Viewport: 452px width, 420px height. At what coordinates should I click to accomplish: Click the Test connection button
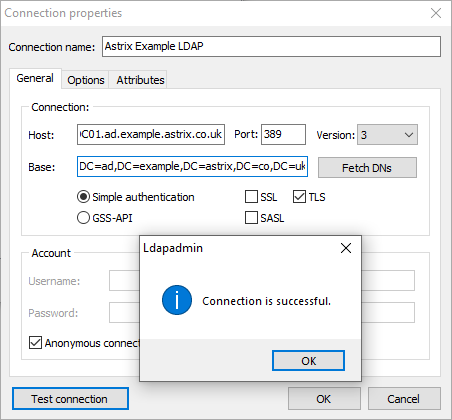[x=70, y=399]
